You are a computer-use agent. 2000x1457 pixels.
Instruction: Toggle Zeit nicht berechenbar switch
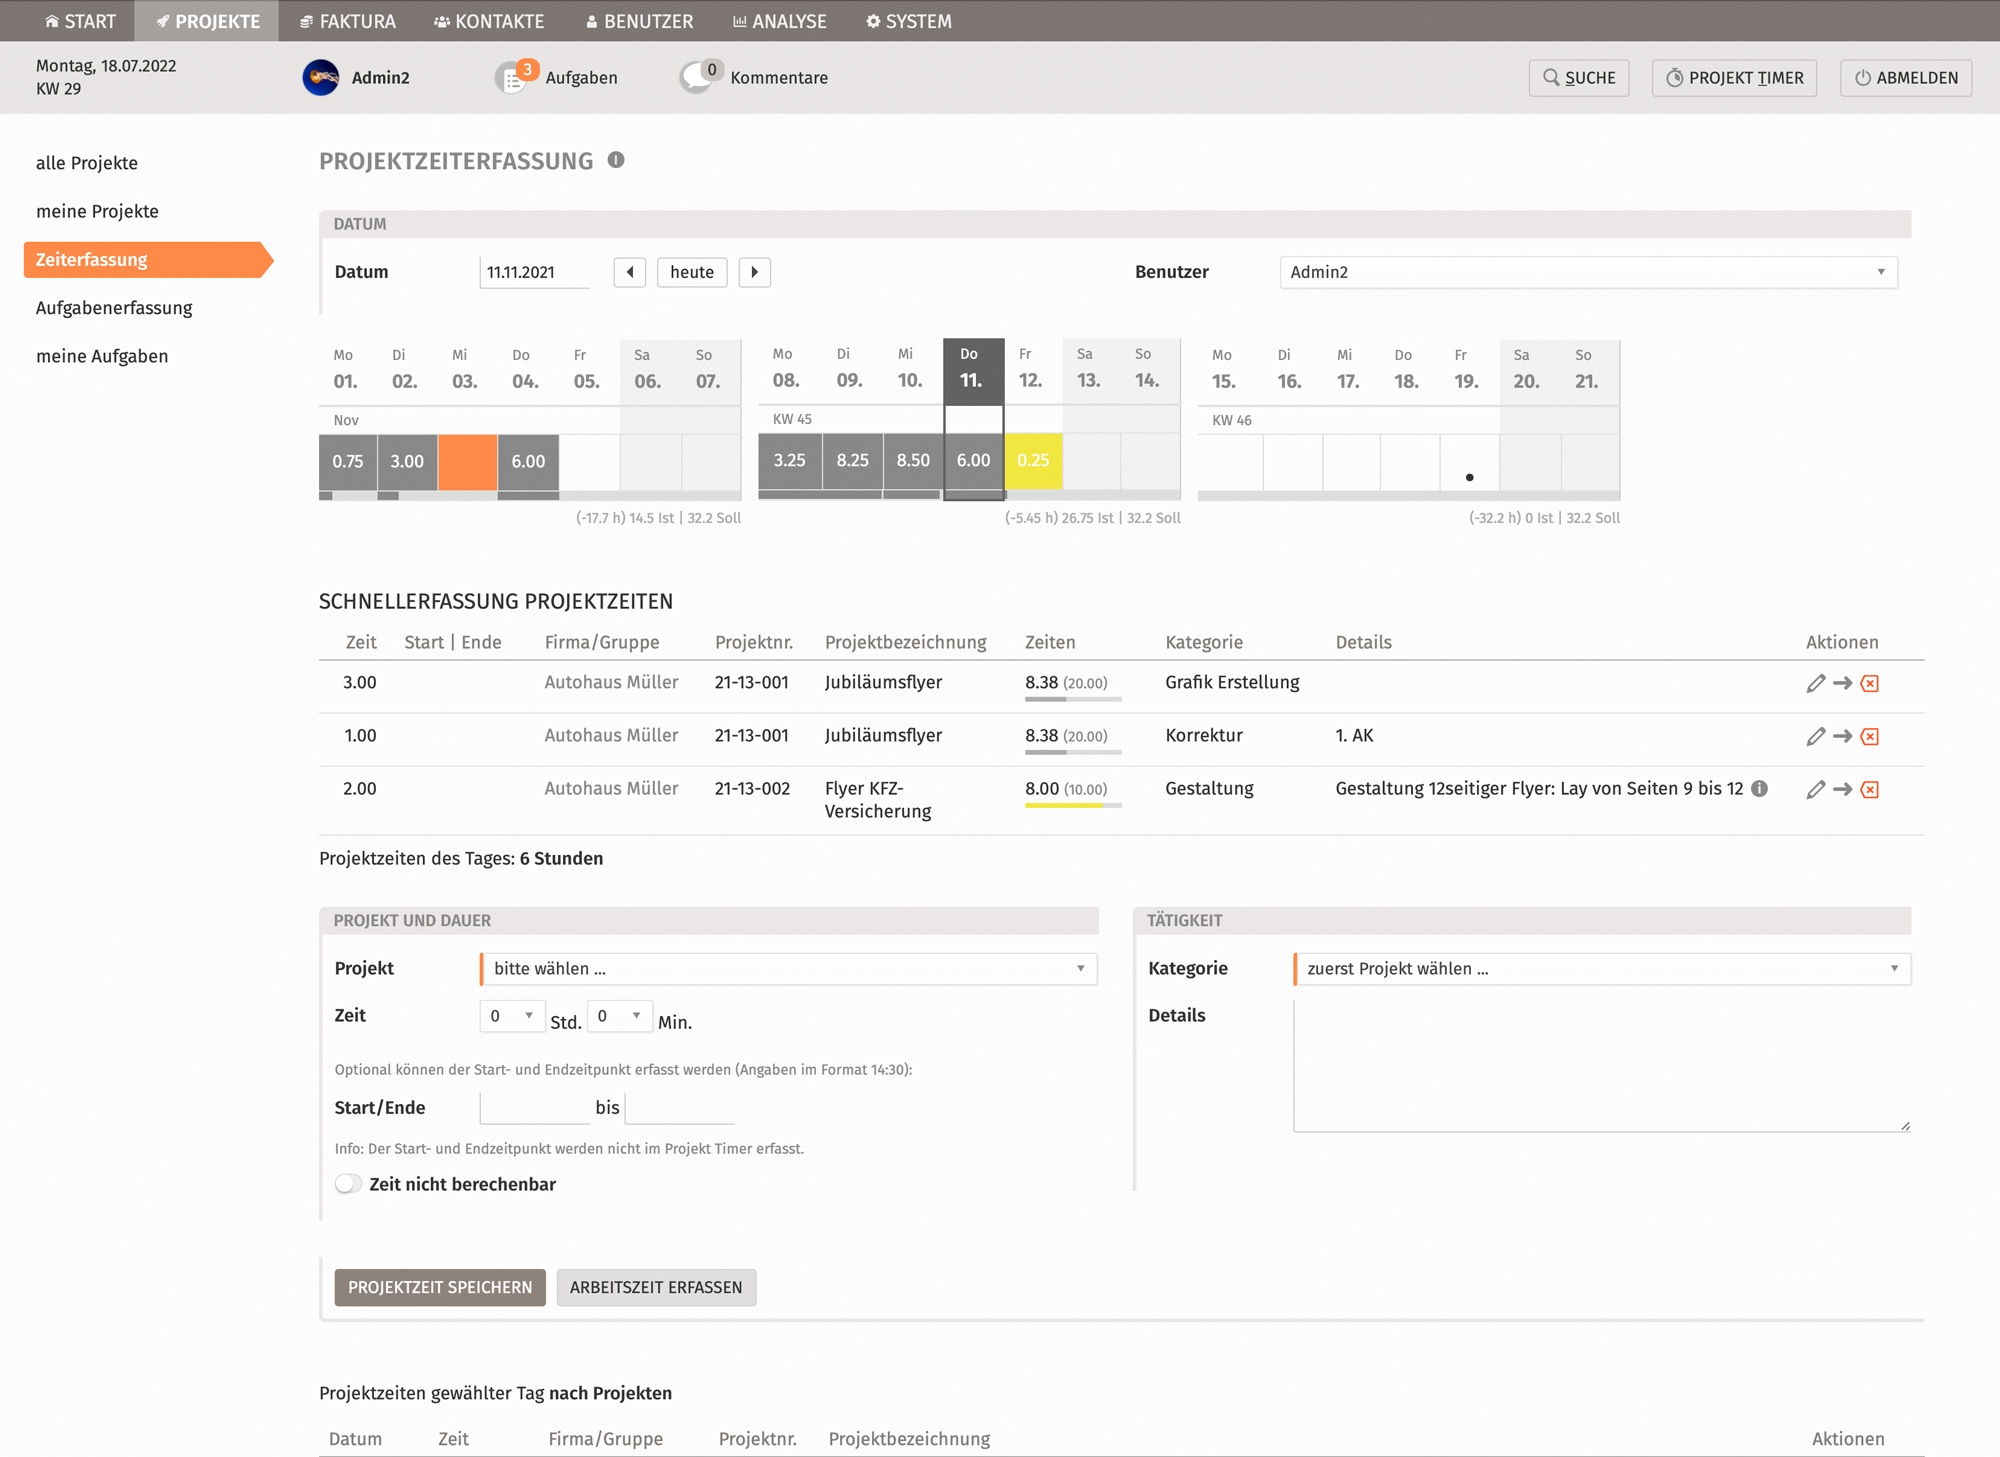click(348, 1184)
